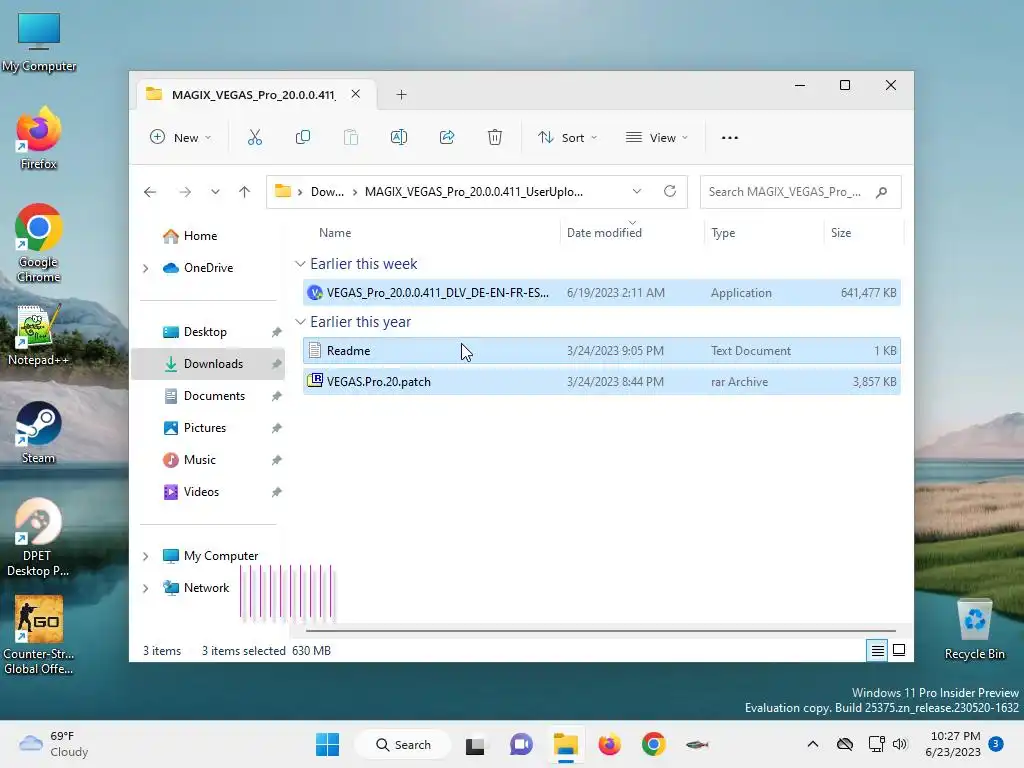The width and height of the screenshot is (1024, 768).
Task: Click the Copy icon in toolbar
Action: 302,137
